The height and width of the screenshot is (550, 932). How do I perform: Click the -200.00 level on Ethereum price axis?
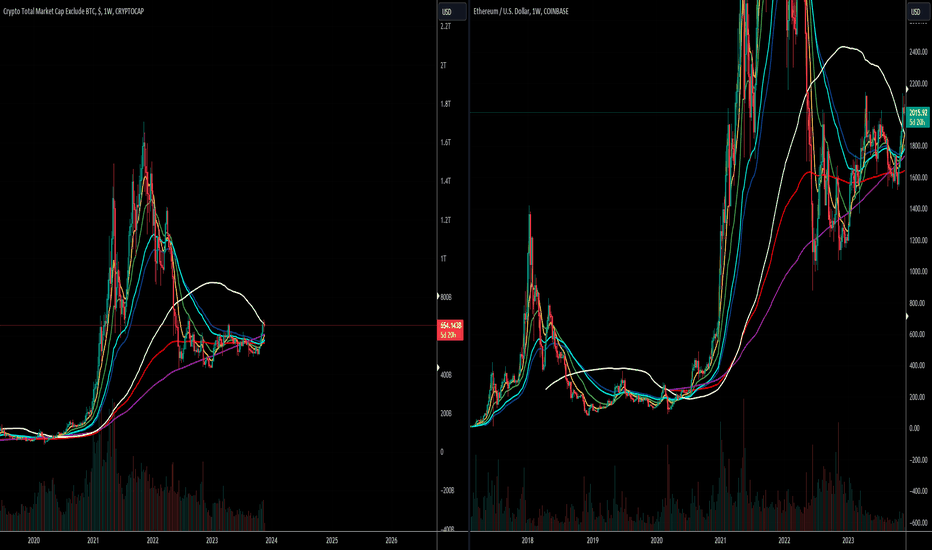(x=918, y=460)
